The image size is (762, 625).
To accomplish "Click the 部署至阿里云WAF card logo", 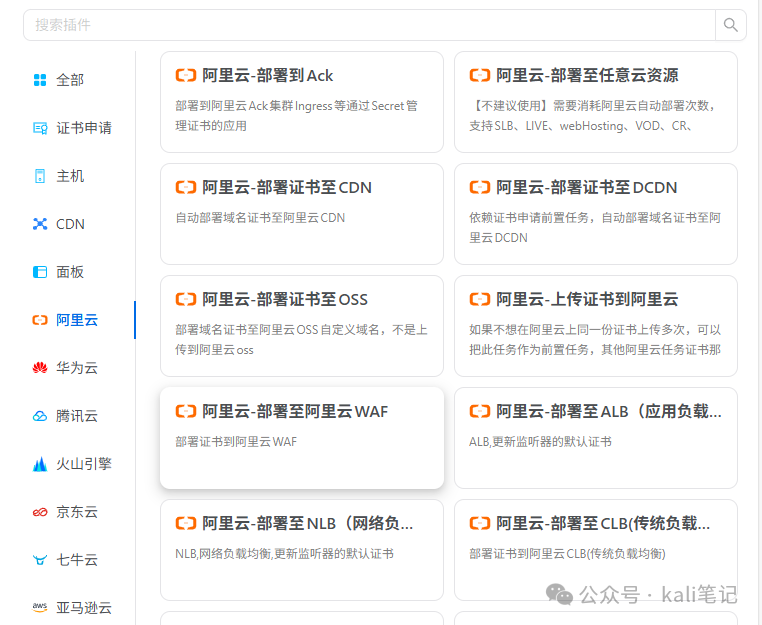I will (x=186, y=412).
